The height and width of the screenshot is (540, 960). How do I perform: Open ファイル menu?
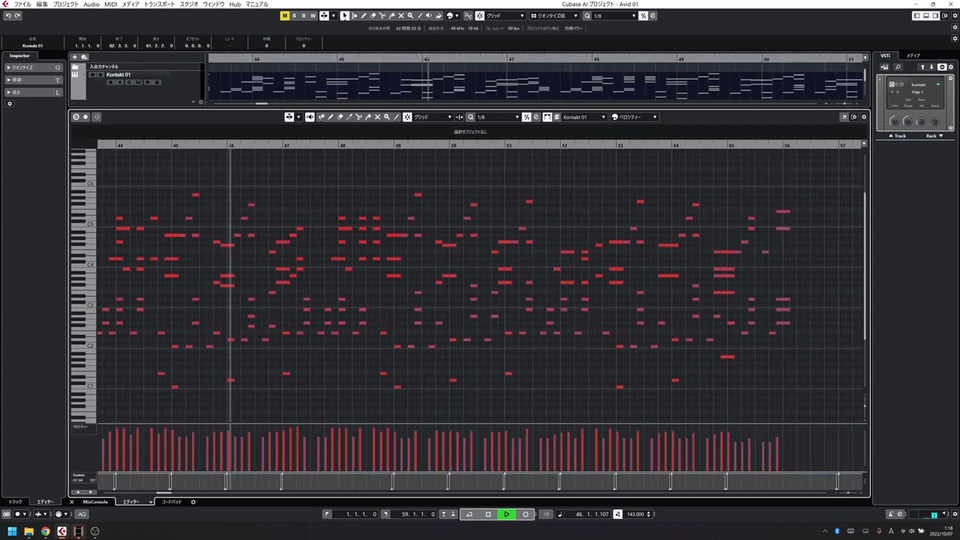22,4
